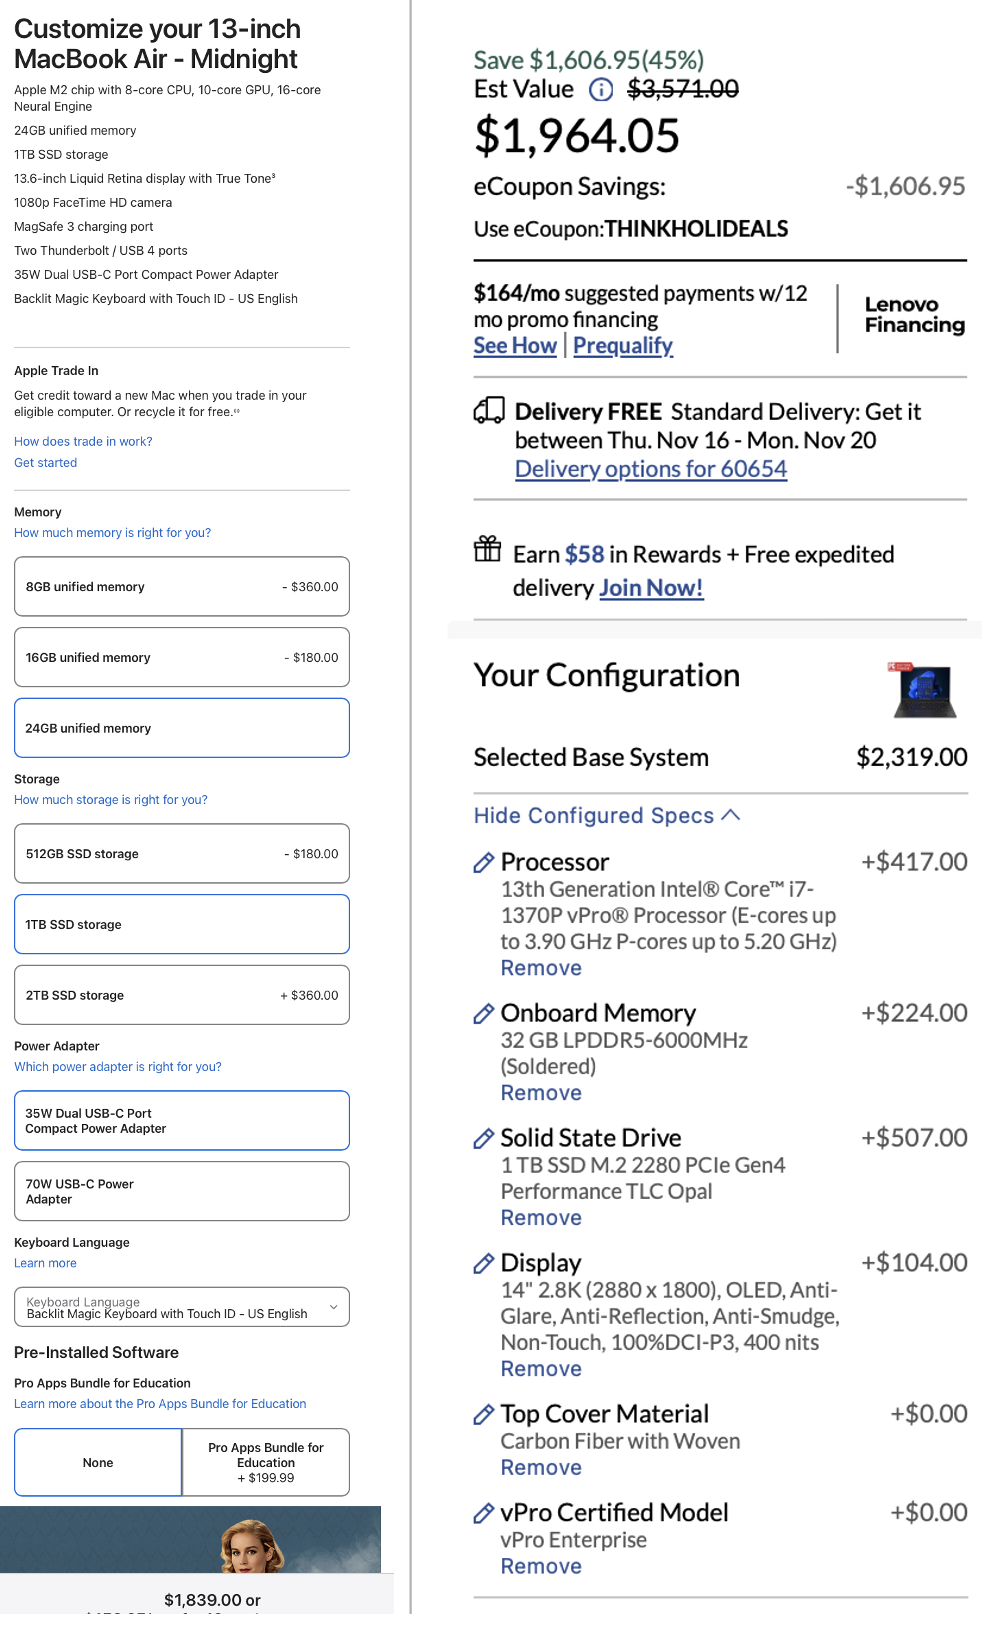Click the gift box rewards icon
Viewport: 982px width, 1626px height.
pos(488,549)
